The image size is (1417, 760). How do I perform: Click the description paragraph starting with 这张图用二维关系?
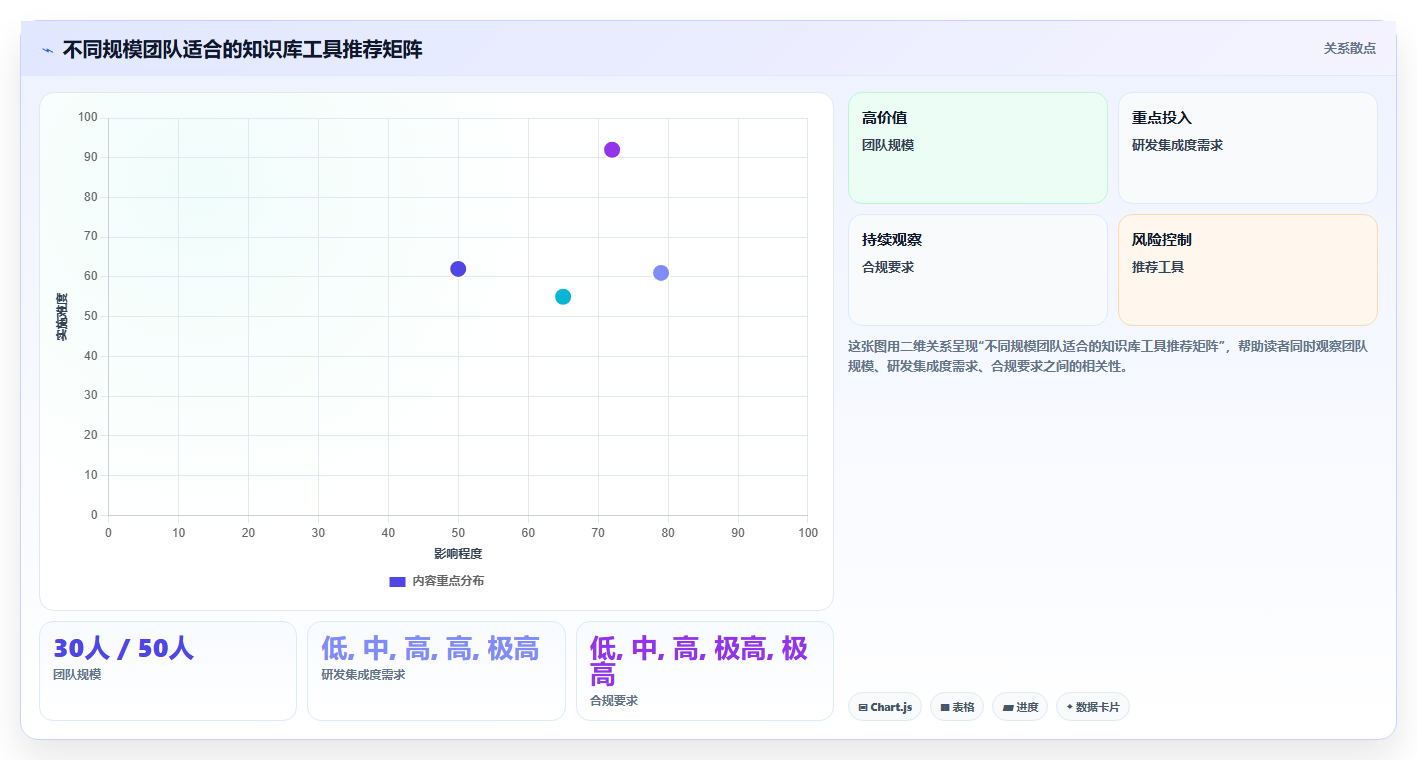click(x=1108, y=356)
